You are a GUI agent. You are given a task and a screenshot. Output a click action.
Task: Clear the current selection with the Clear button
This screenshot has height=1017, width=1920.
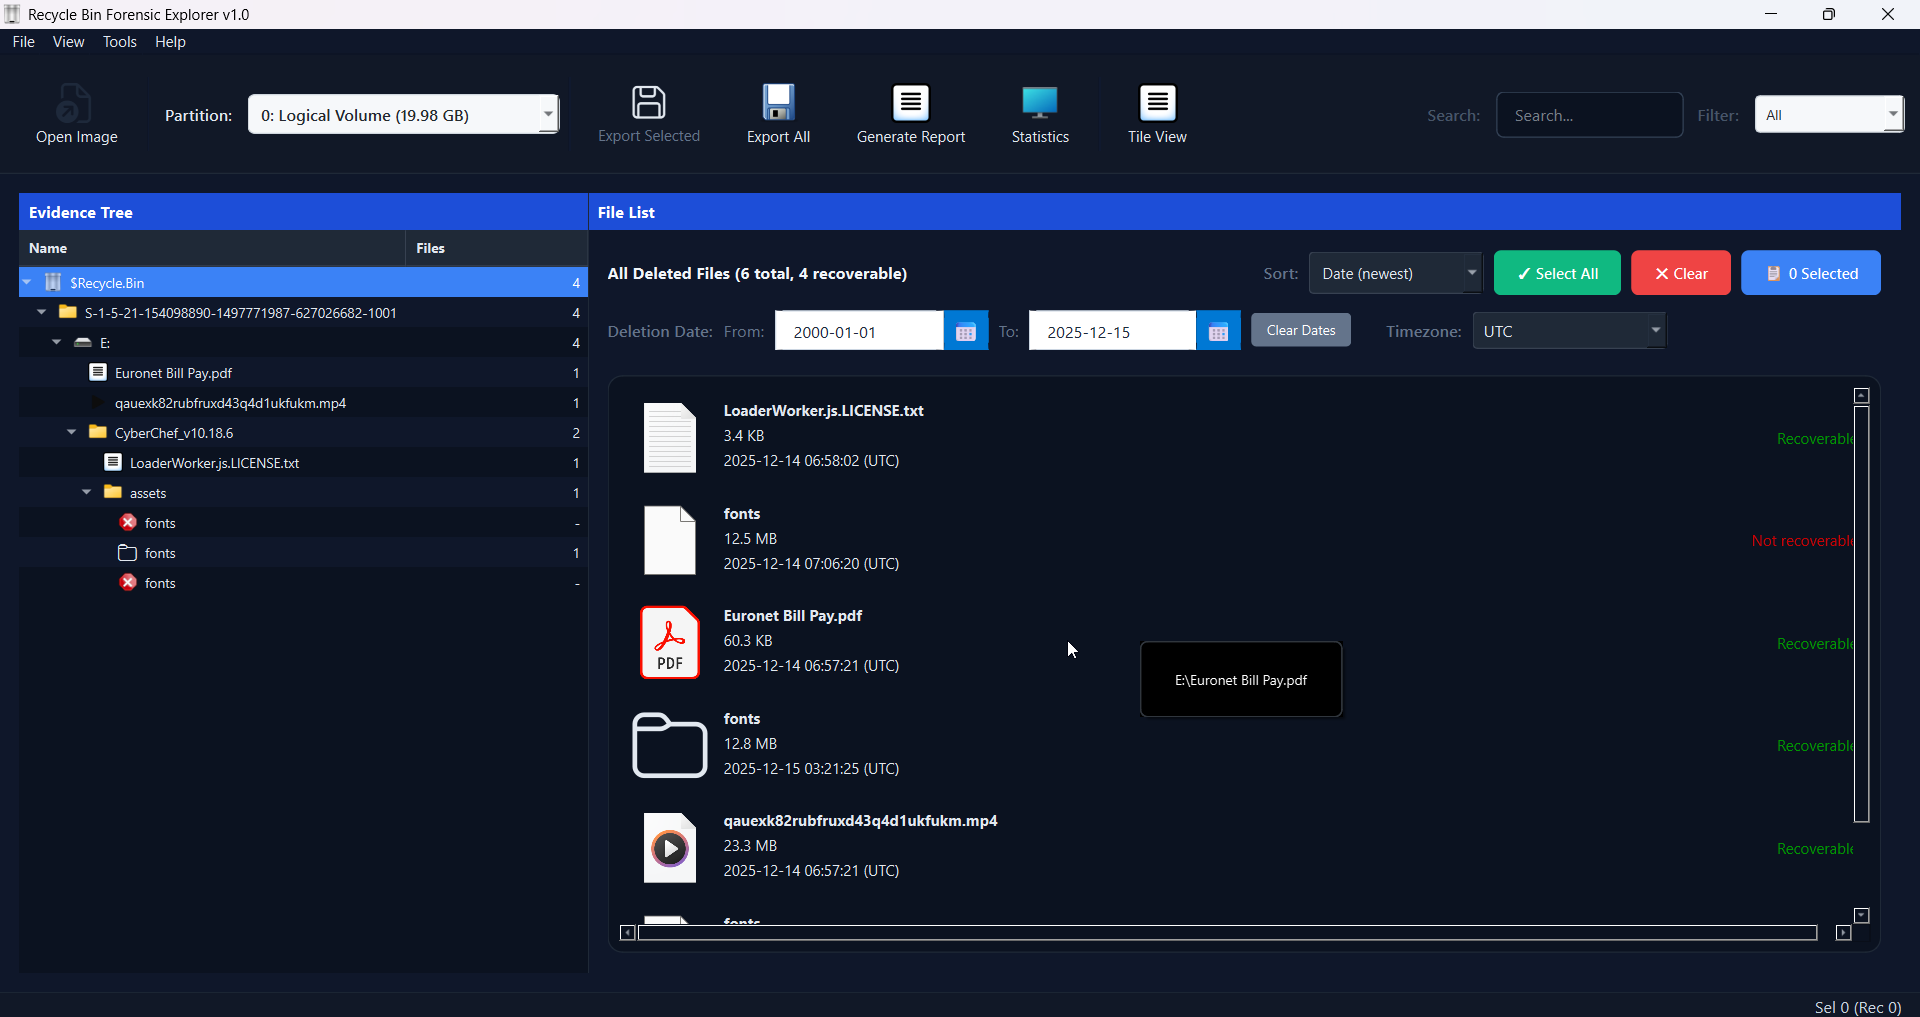coord(1680,272)
